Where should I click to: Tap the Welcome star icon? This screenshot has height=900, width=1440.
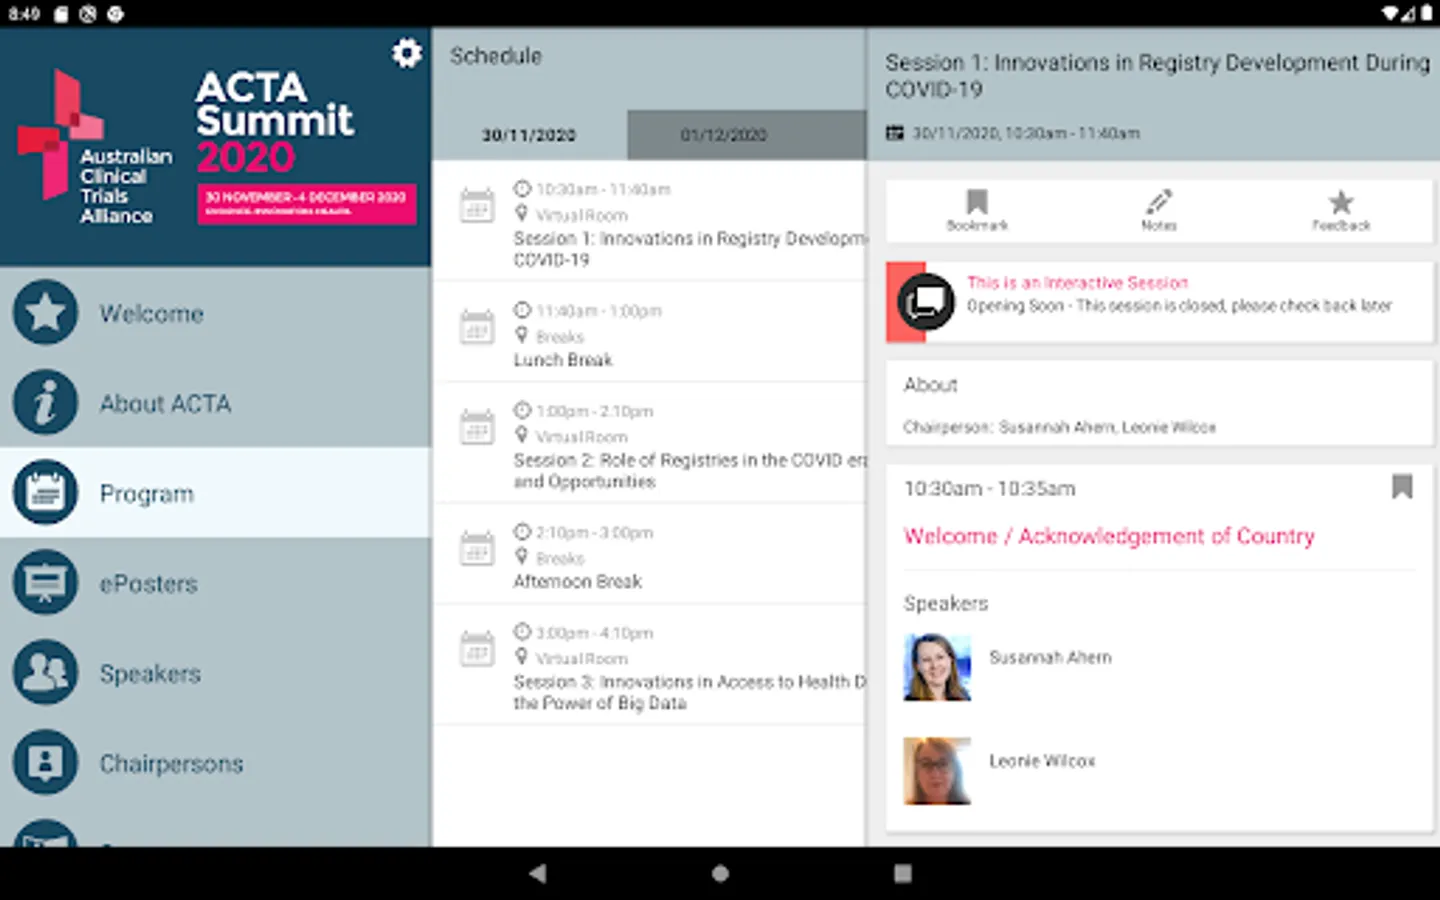(x=45, y=313)
